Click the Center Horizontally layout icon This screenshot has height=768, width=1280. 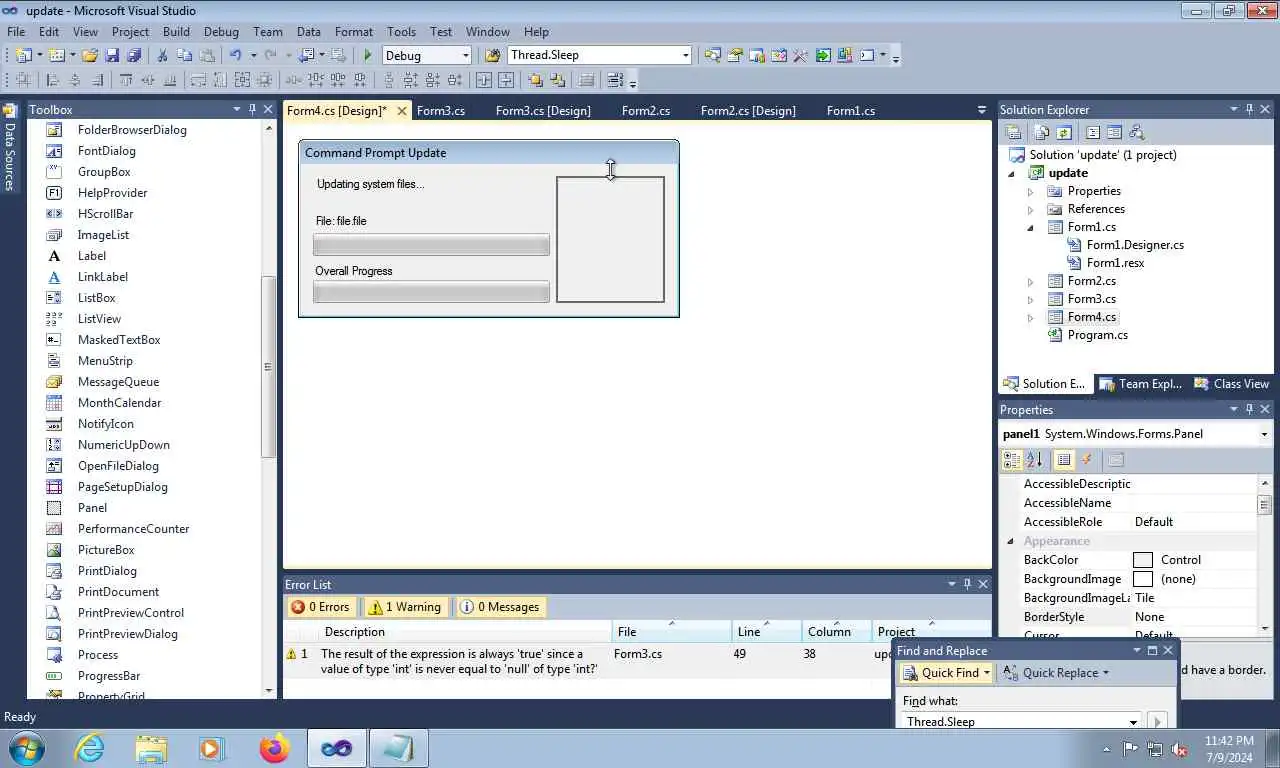[484, 80]
